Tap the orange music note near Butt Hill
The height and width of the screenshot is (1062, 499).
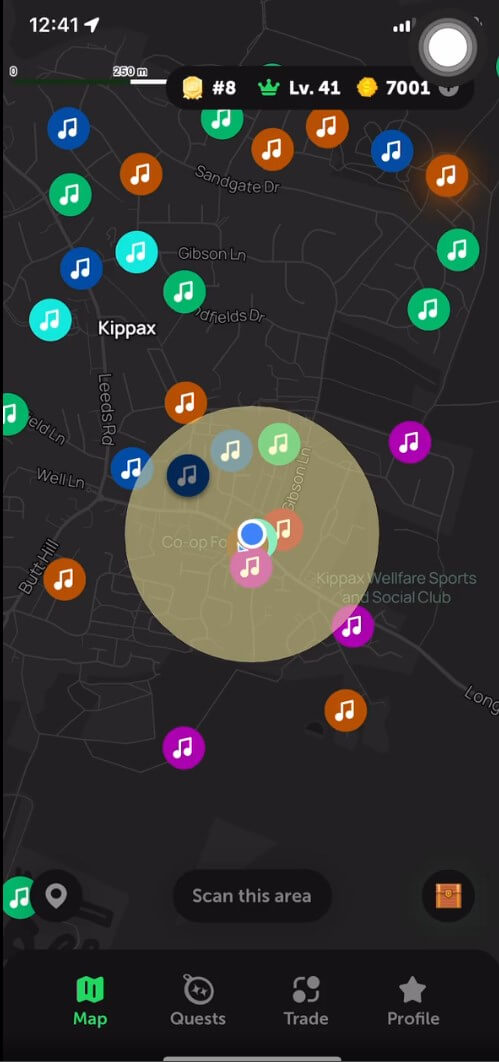click(x=65, y=579)
